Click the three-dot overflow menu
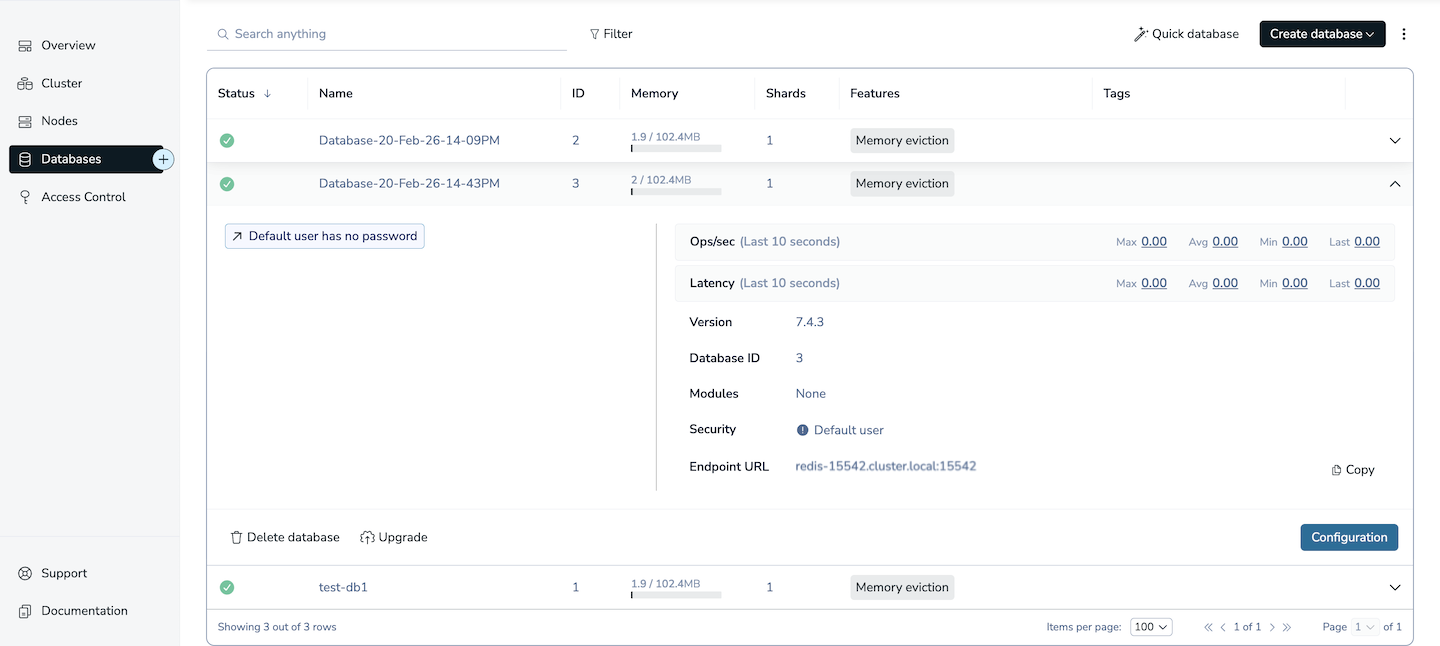The image size is (1440, 646). (1404, 33)
